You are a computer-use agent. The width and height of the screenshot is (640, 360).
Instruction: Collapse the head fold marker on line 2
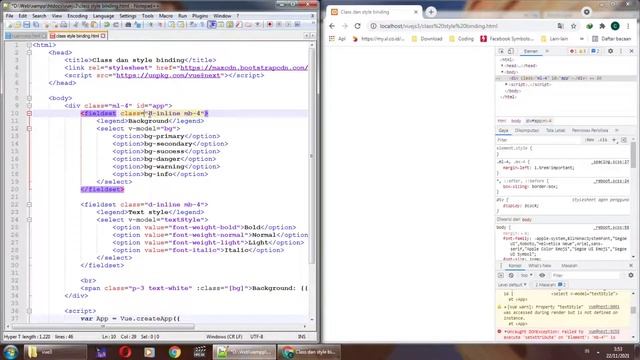point(29,53)
